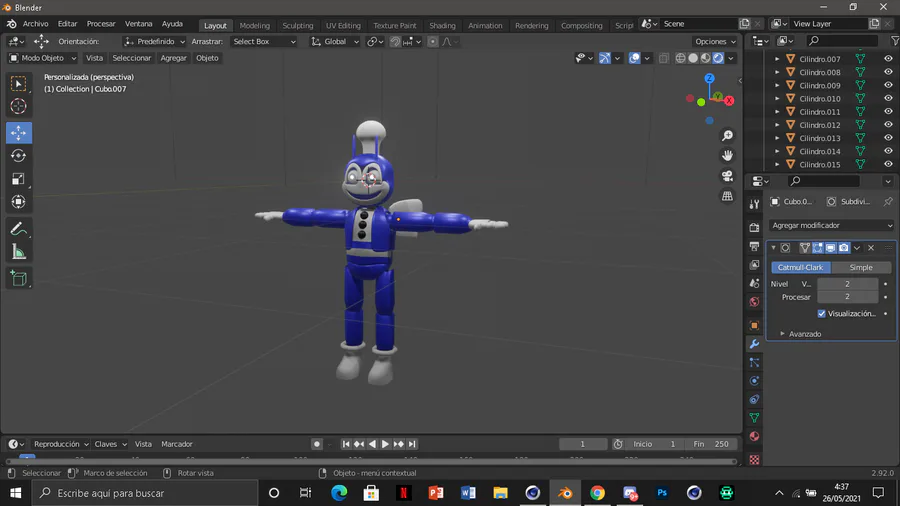Select the Scale tool
Image resolution: width=900 pixels, height=506 pixels.
pyautogui.click(x=18, y=178)
